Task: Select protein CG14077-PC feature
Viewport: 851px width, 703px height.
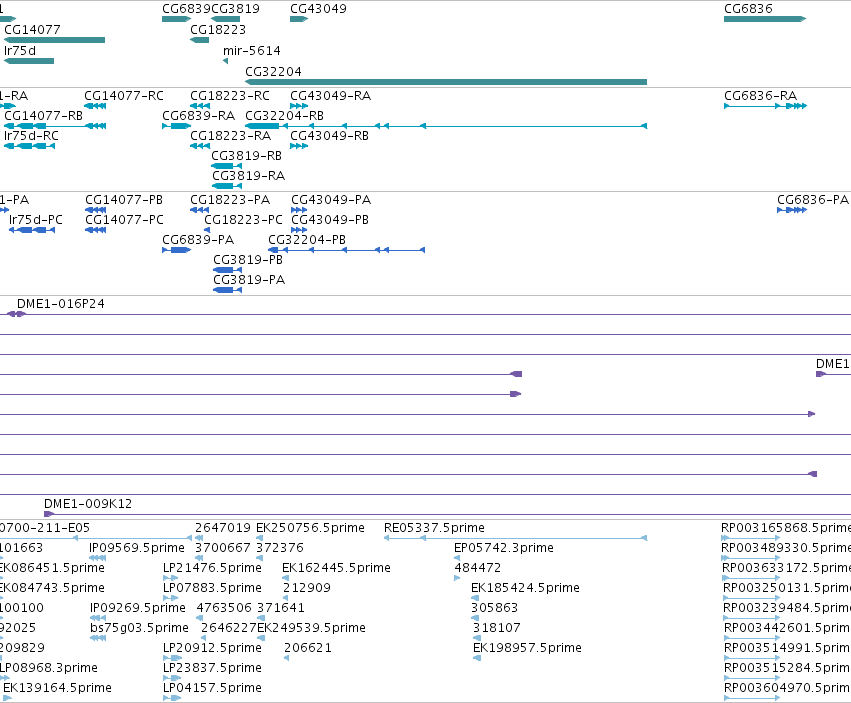Action: click(x=96, y=230)
